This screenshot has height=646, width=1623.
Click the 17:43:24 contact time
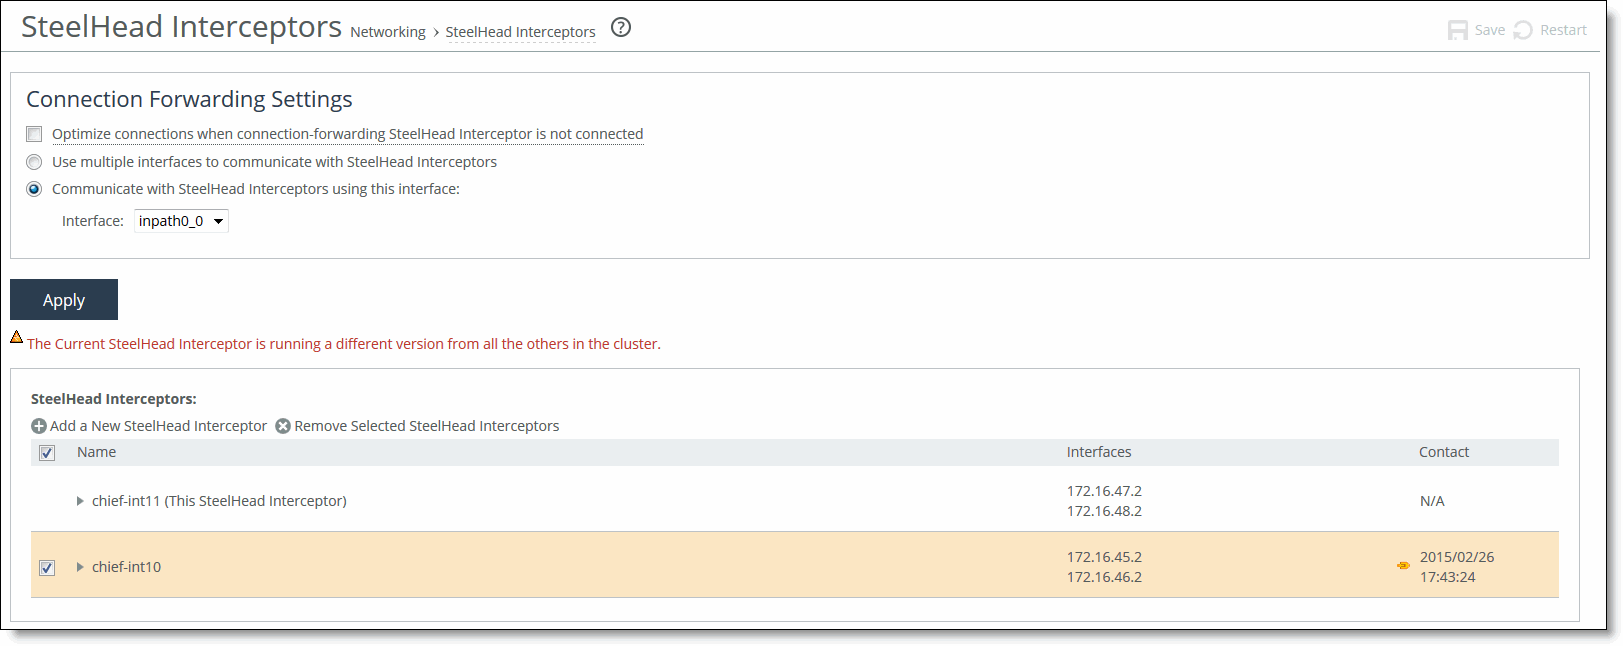[x=1448, y=577]
